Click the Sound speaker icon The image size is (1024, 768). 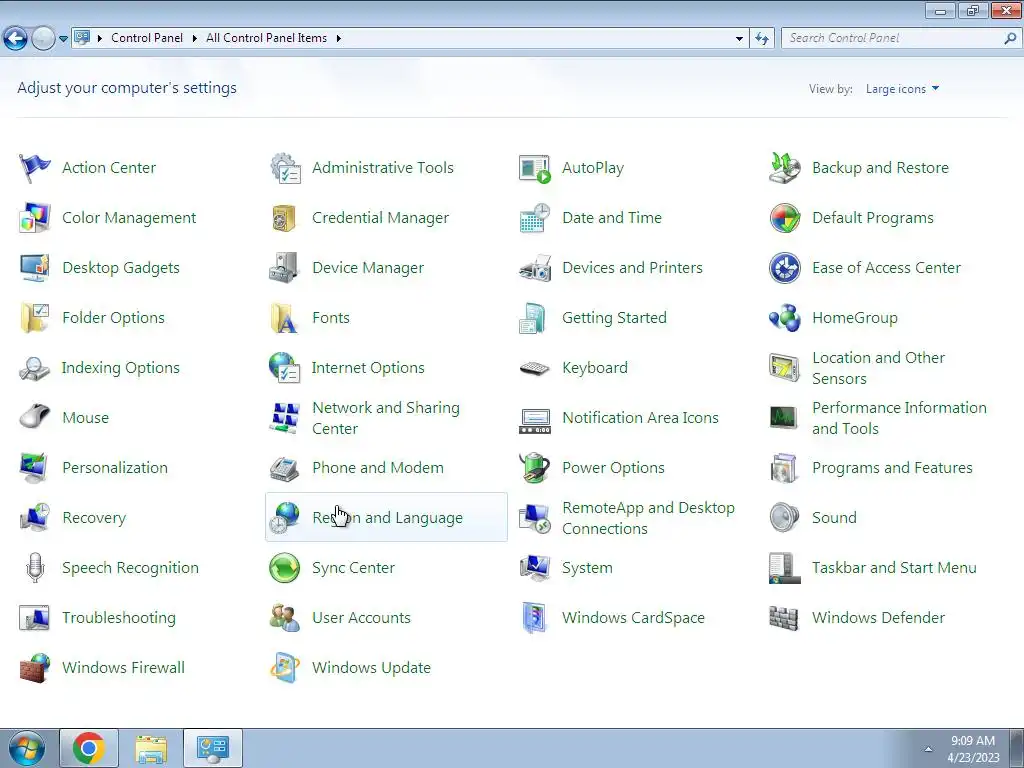[784, 518]
